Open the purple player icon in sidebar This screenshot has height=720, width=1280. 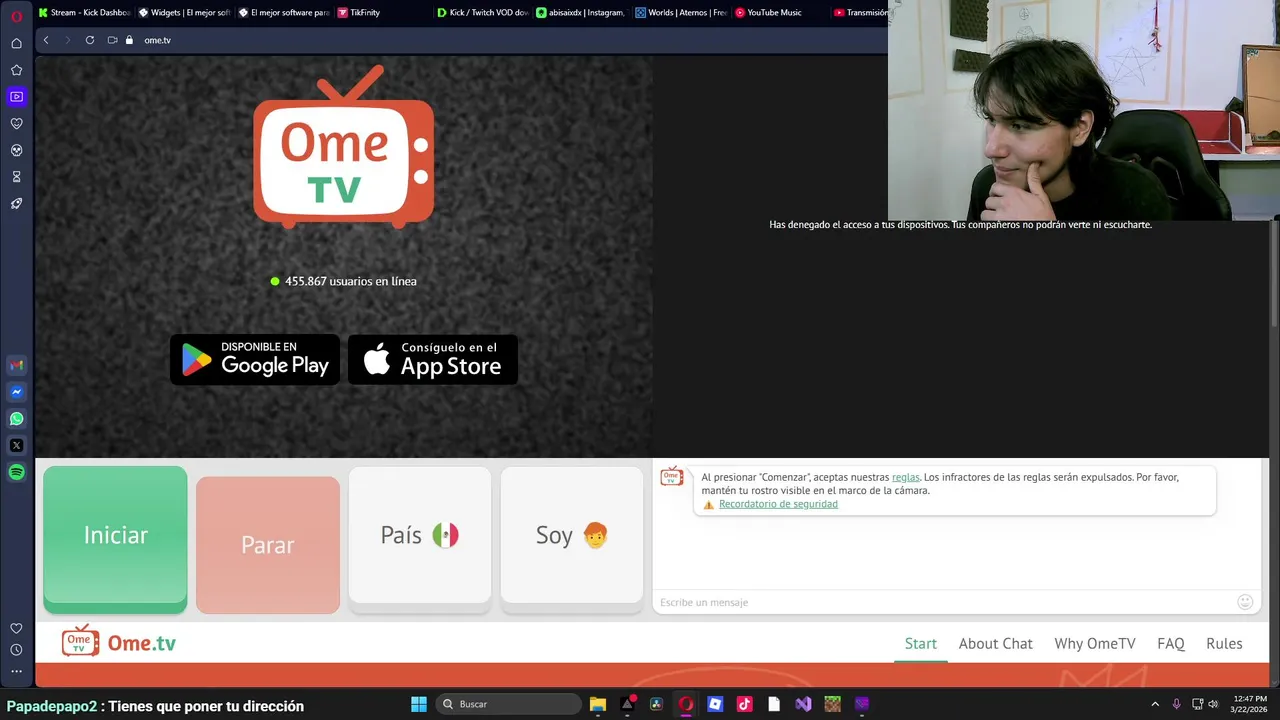(16, 97)
